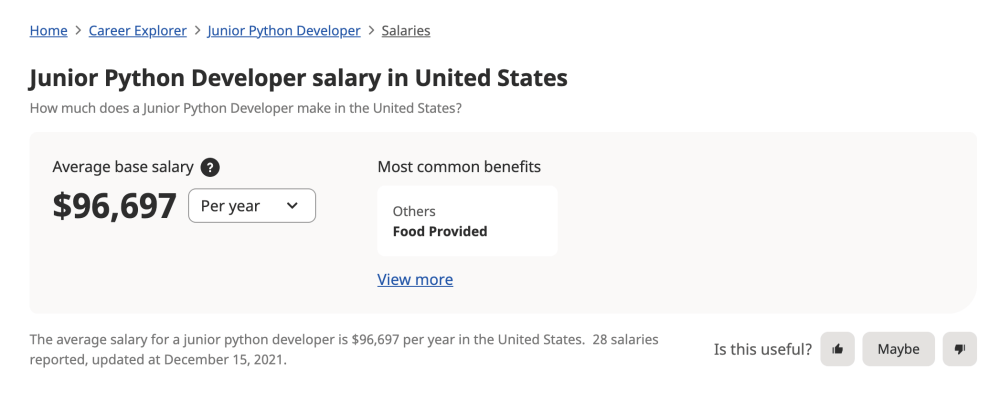Screen dimensions: 1000x393
Task: Select the Salaries breadcrumb item
Action: click(406, 31)
